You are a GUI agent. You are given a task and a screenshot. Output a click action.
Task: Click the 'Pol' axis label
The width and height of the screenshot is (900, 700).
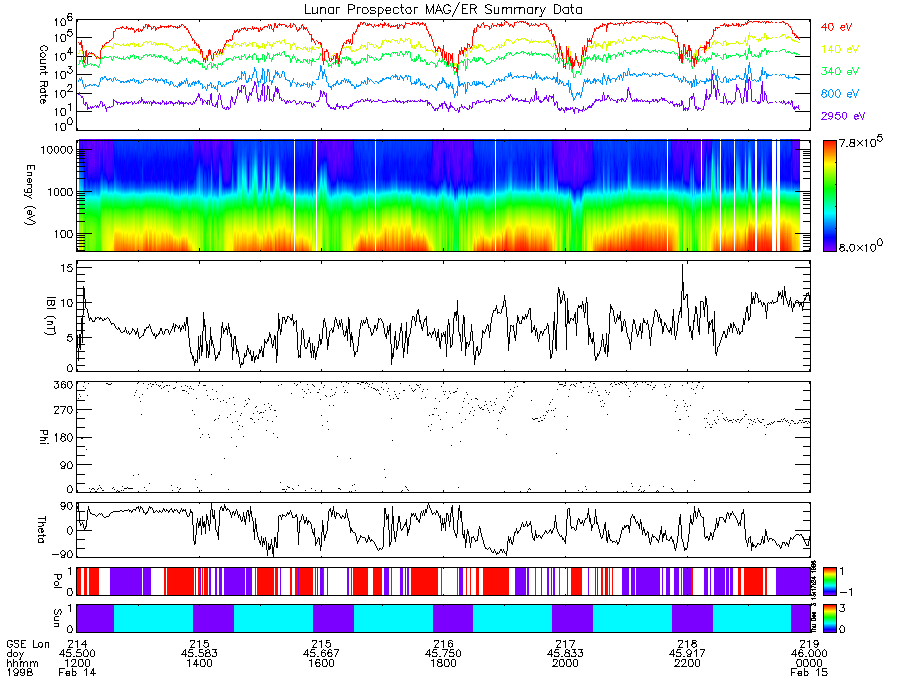click(57, 581)
